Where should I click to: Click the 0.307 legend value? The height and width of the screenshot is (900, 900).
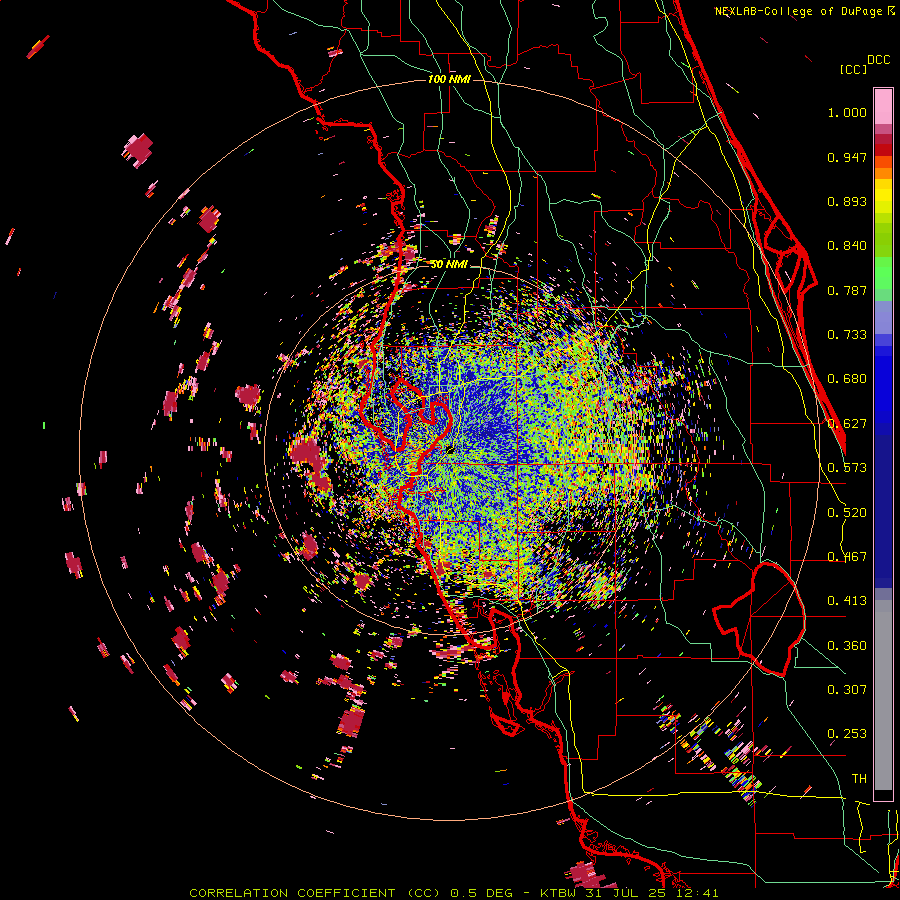click(847, 690)
